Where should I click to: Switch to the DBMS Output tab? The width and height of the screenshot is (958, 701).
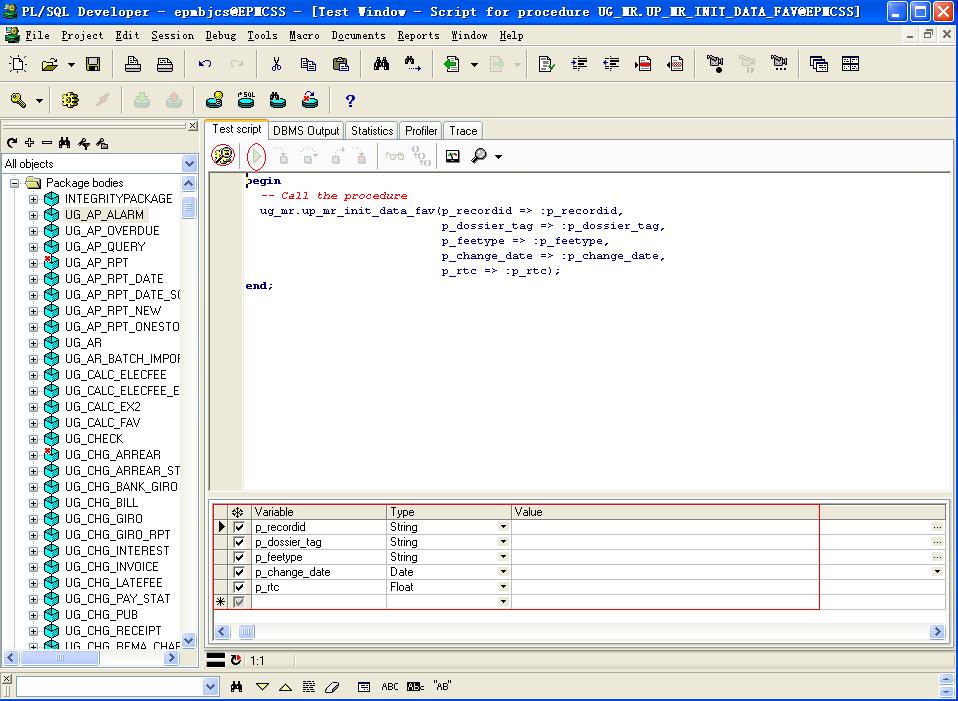(306, 131)
